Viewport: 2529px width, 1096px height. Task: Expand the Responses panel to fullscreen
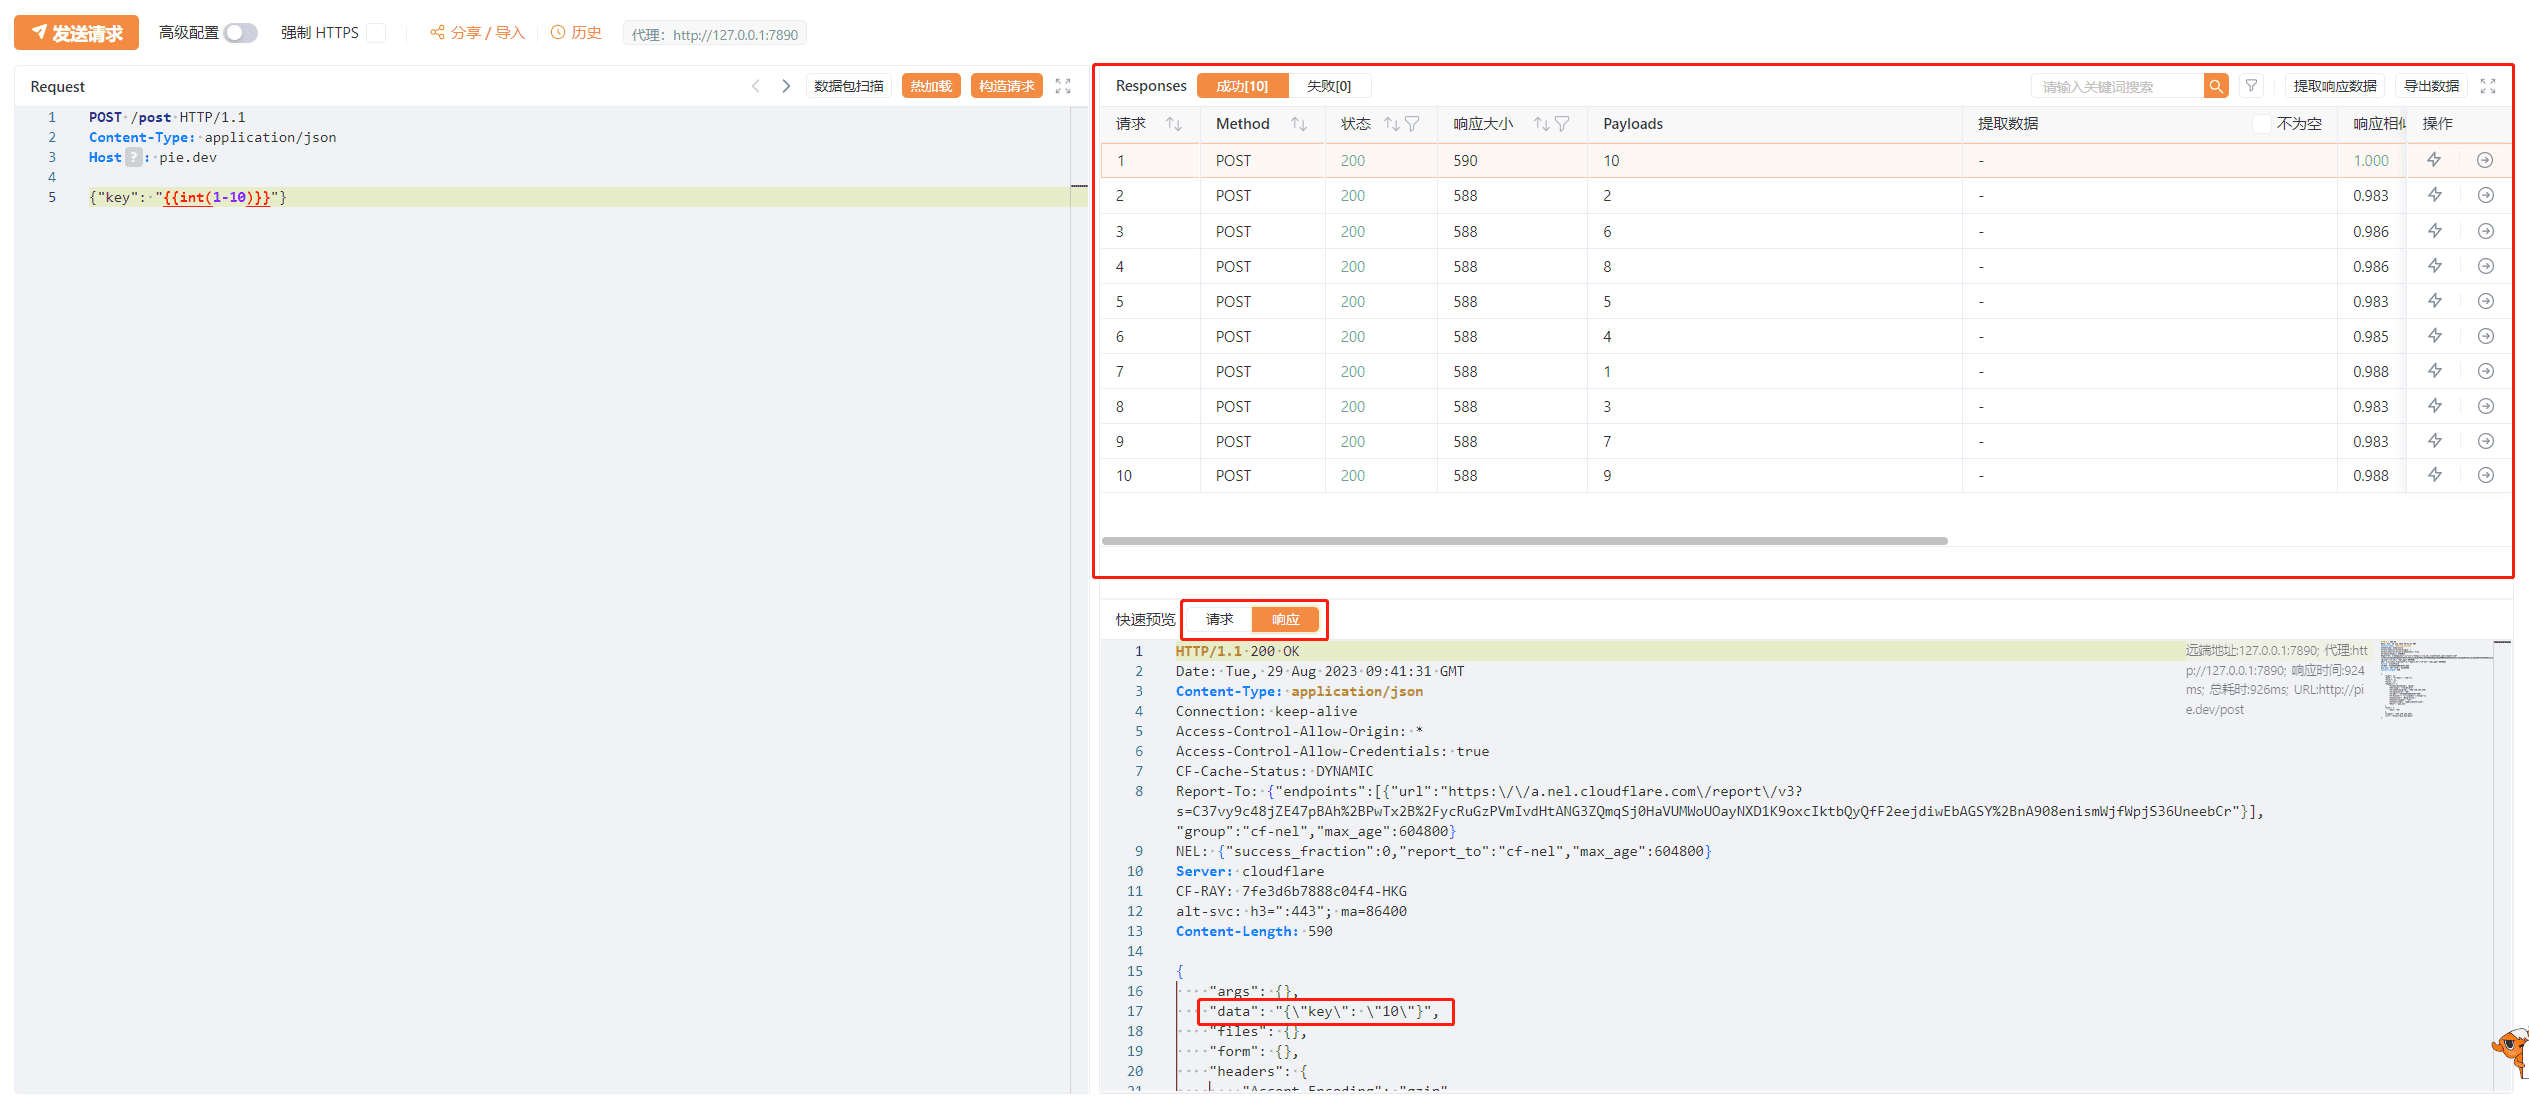click(2488, 86)
